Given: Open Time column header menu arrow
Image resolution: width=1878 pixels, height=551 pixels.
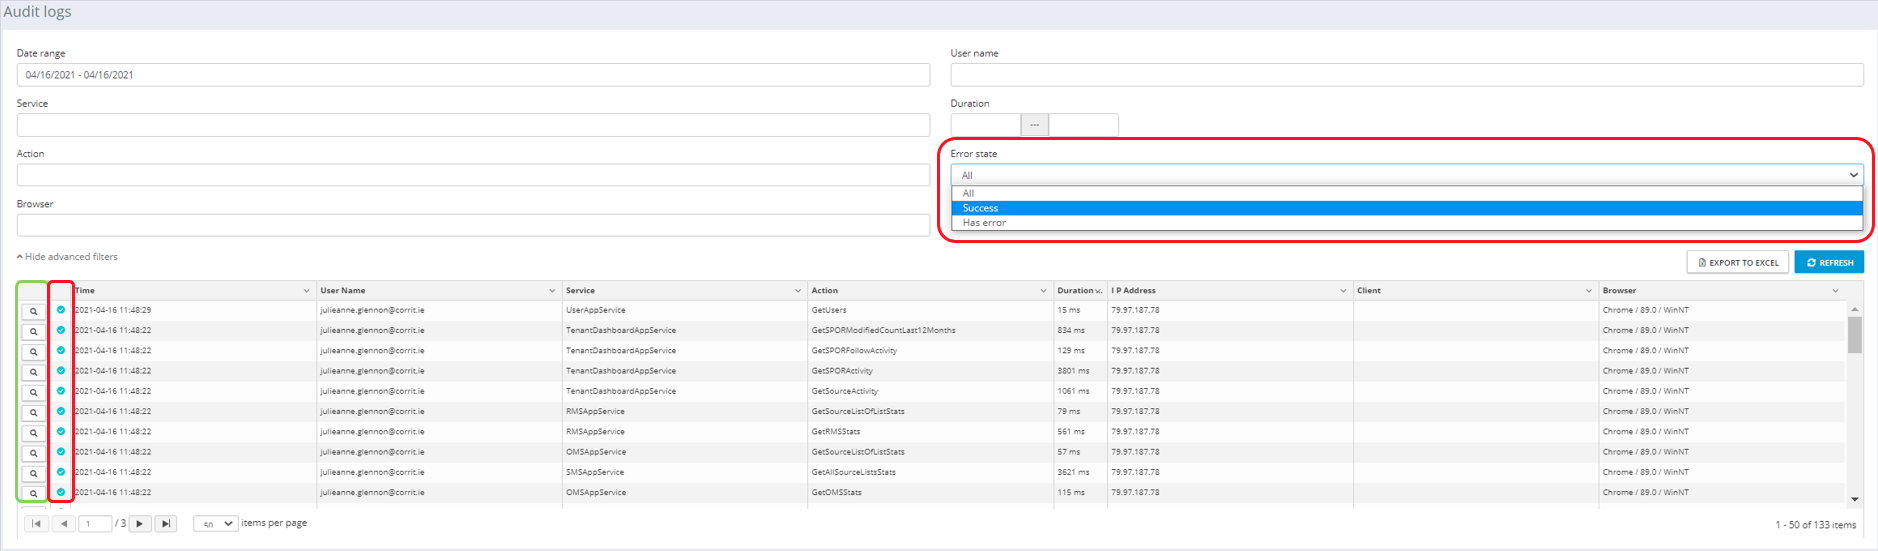Looking at the screenshot, I should click(306, 291).
